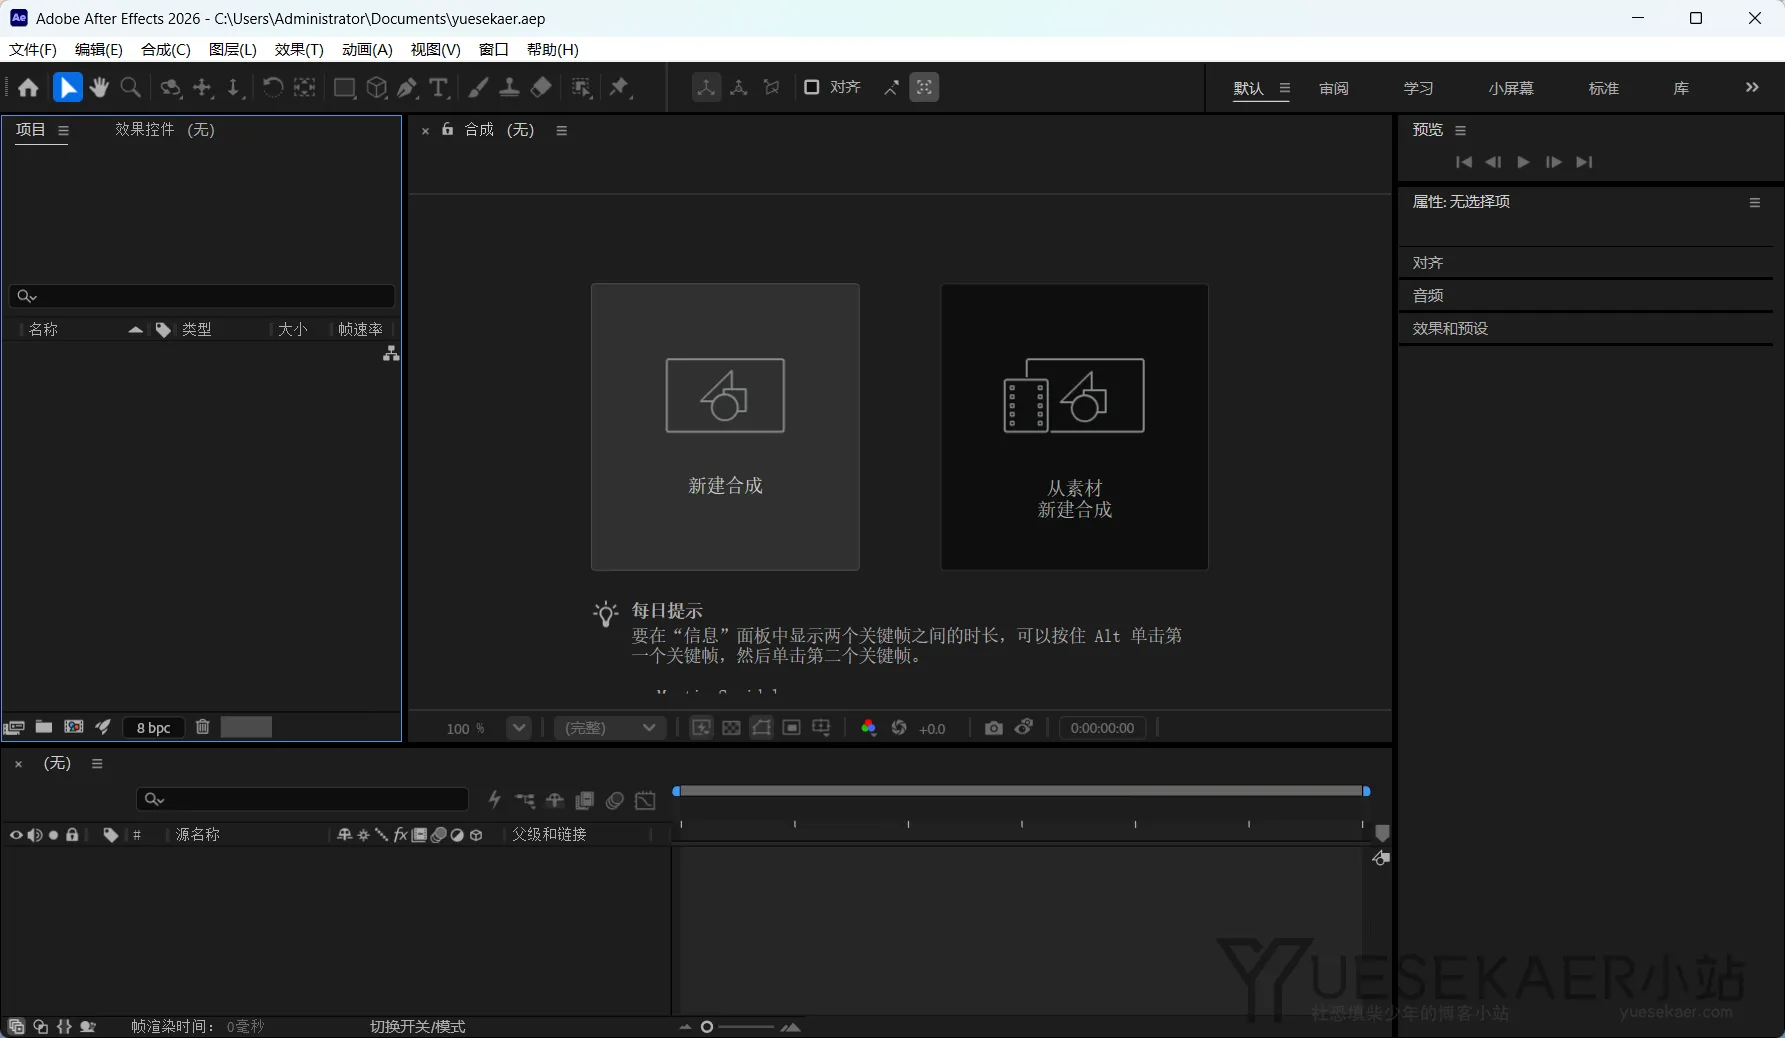Select the Zoom magnifier tool
Viewport: 1785px width, 1038px height.
131,88
